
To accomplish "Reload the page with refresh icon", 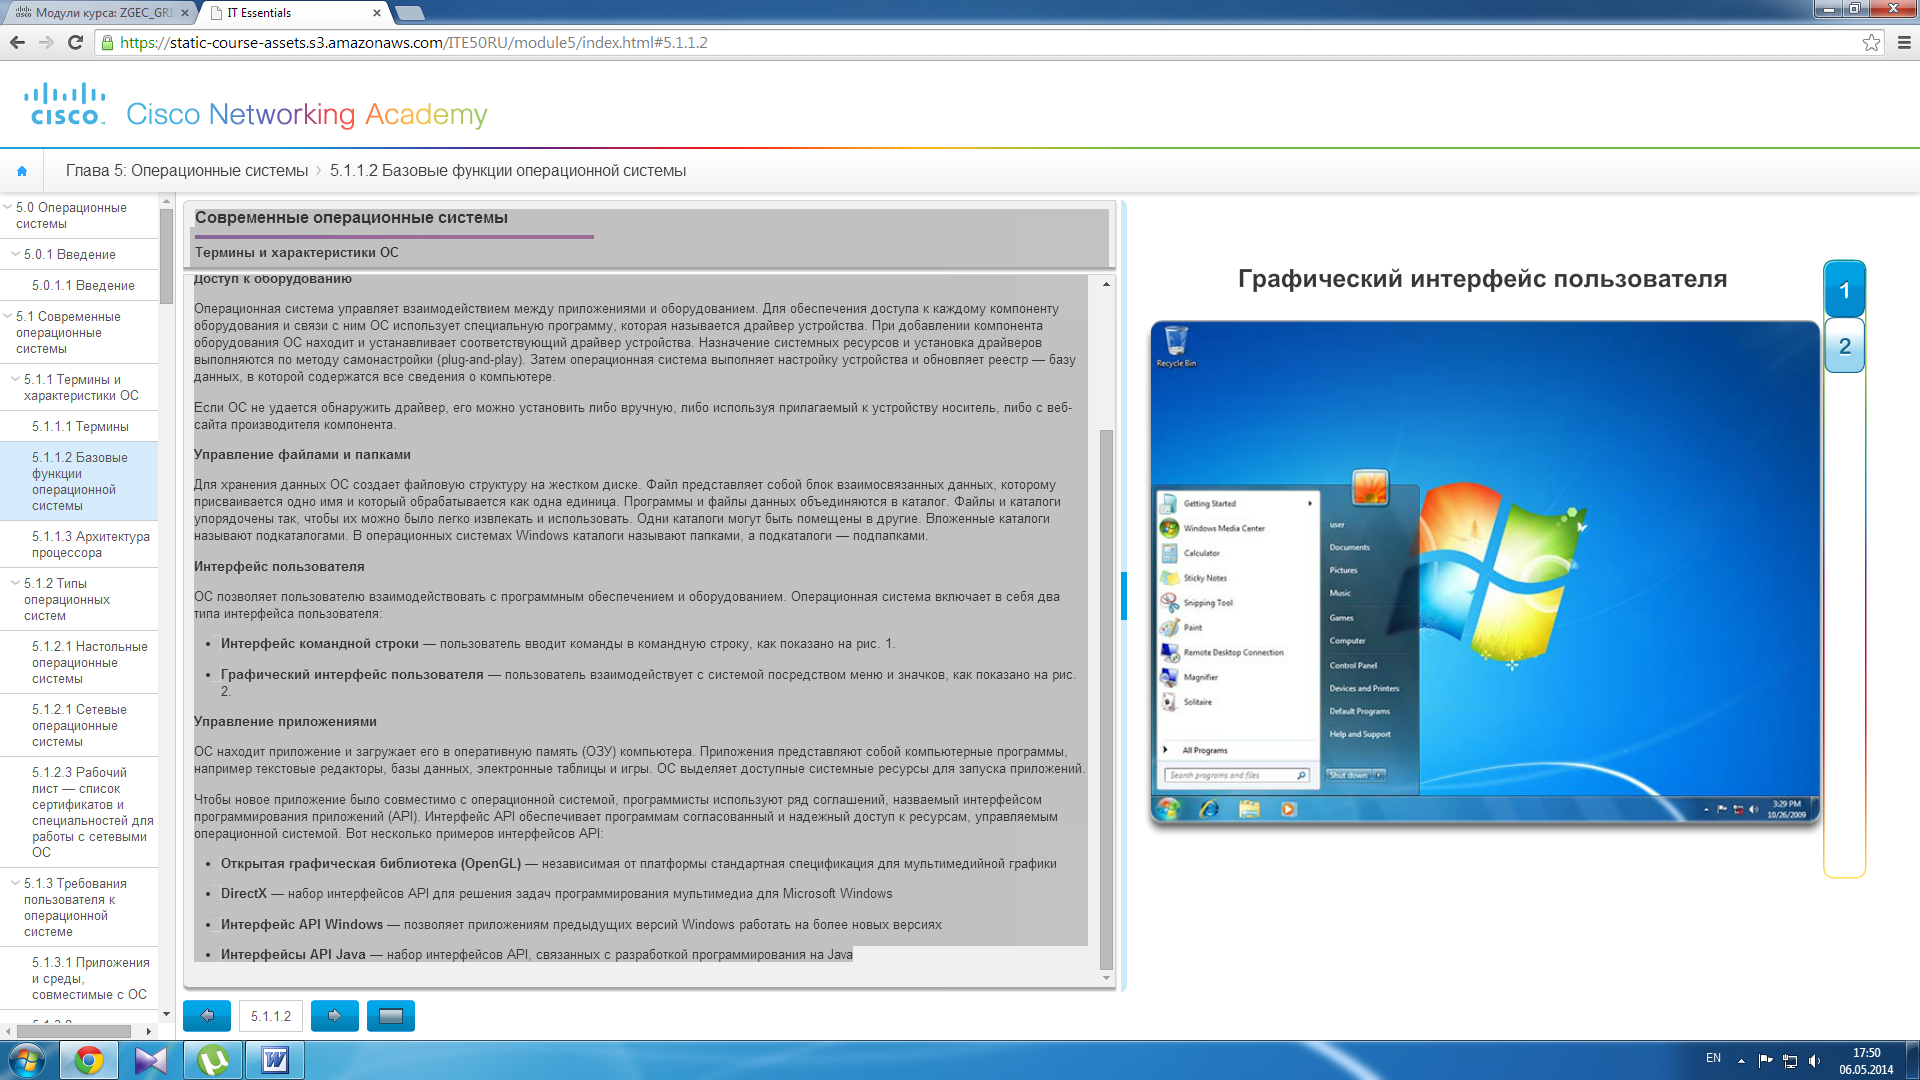I will click(x=75, y=42).
